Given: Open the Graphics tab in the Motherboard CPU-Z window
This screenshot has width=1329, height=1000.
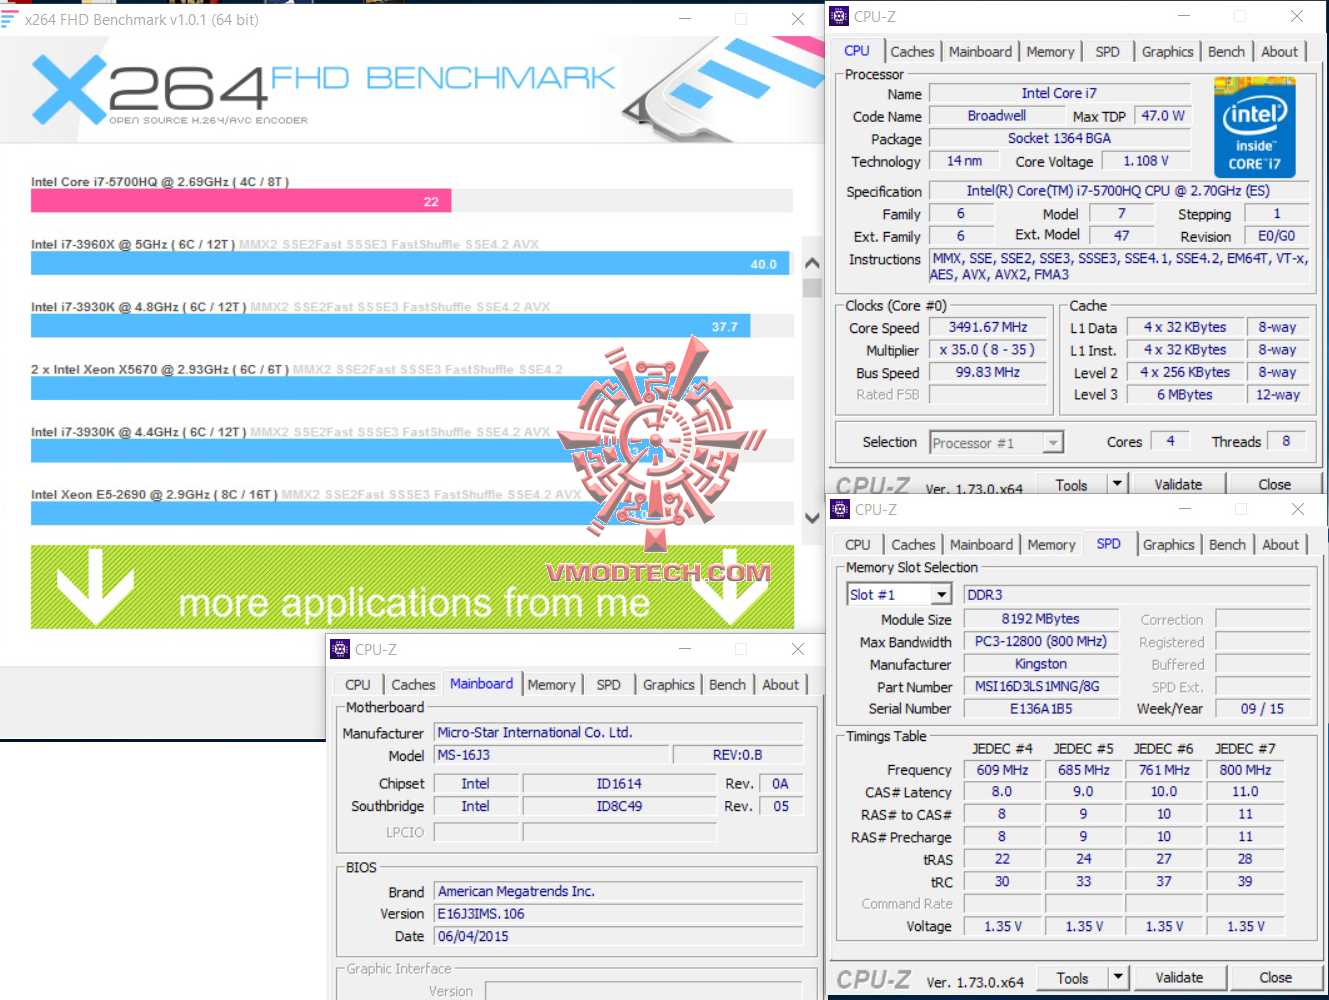Looking at the screenshot, I should (x=668, y=684).
